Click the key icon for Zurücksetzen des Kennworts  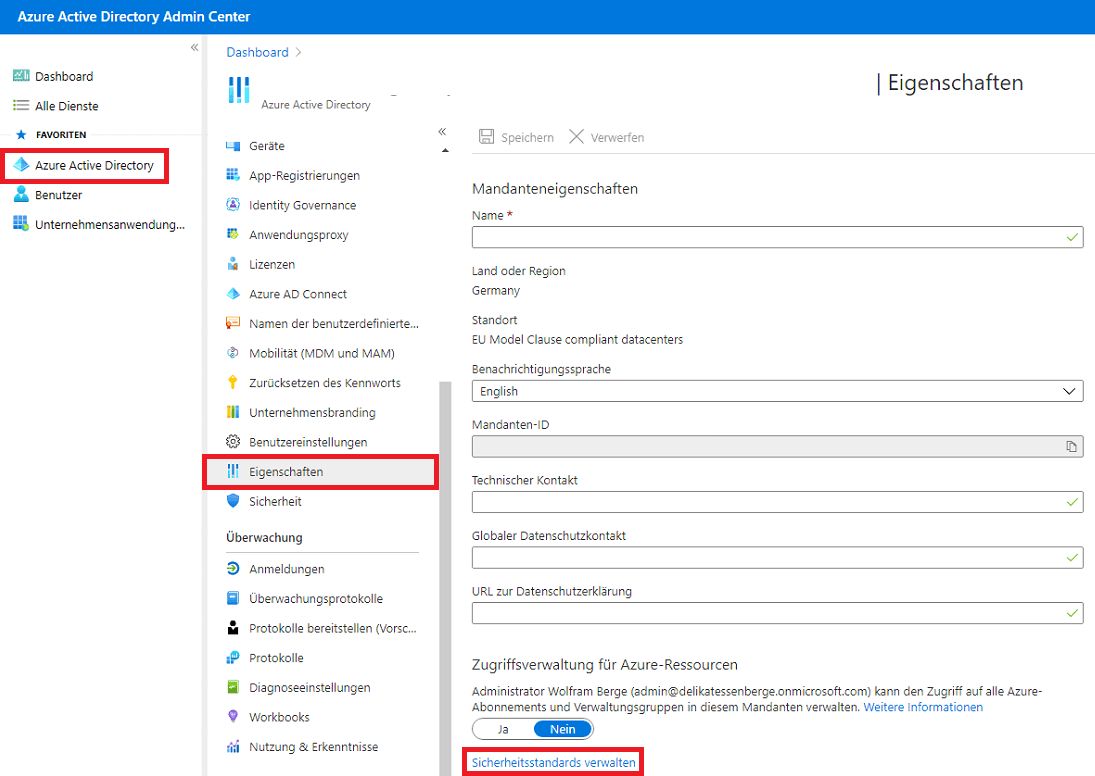click(x=233, y=382)
